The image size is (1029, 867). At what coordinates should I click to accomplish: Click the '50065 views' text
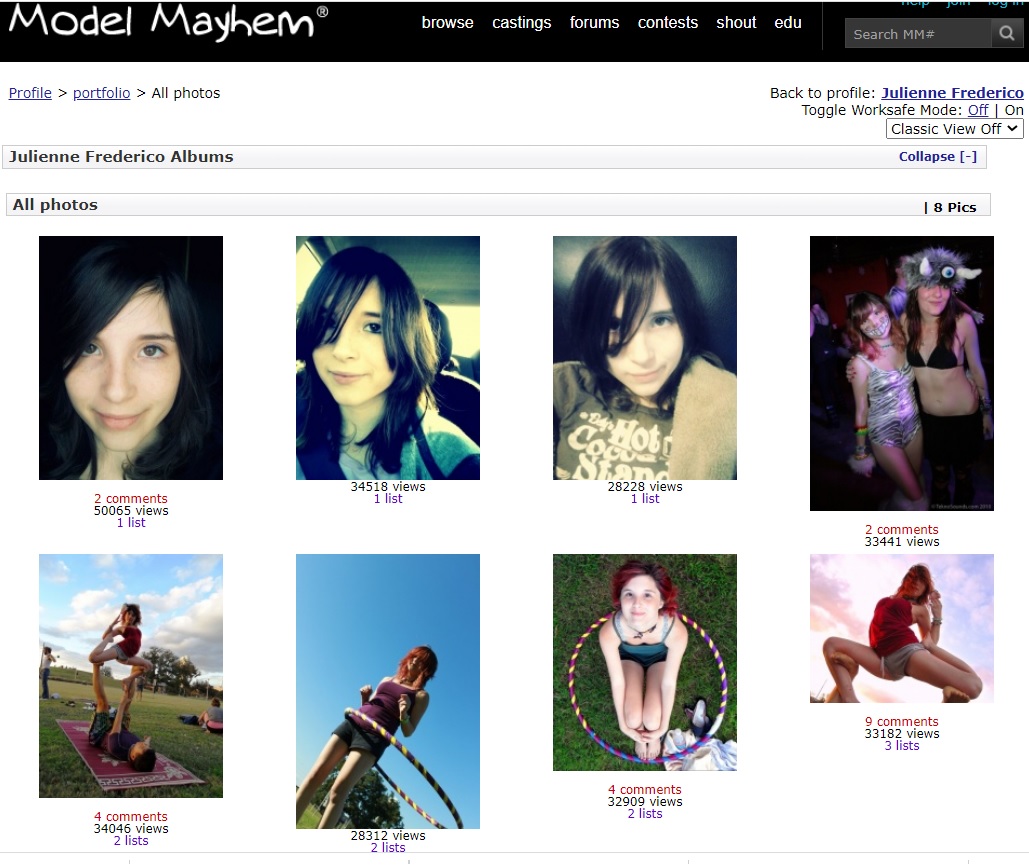[x=131, y=511]
